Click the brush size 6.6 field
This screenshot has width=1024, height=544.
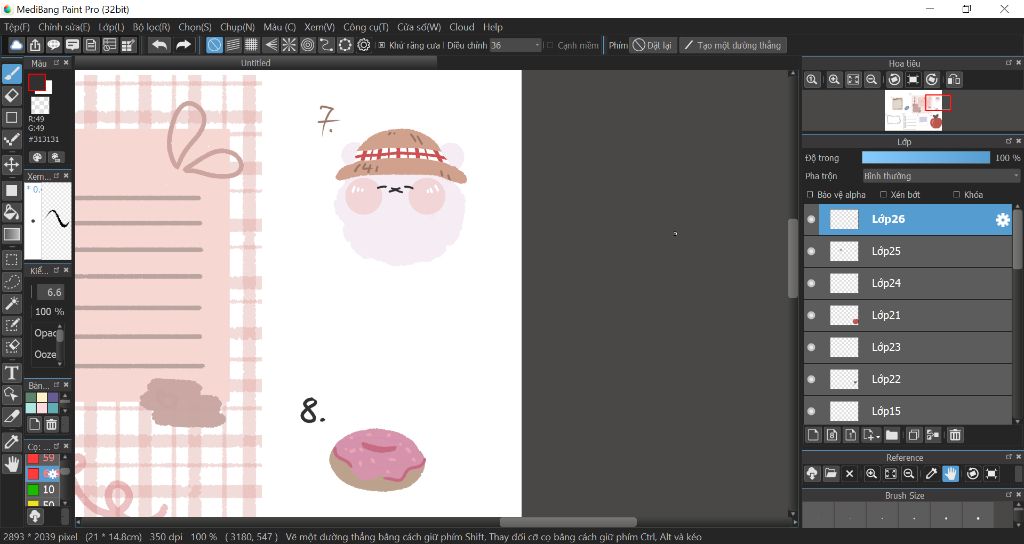pyautogui.click(x=50, y=292)
